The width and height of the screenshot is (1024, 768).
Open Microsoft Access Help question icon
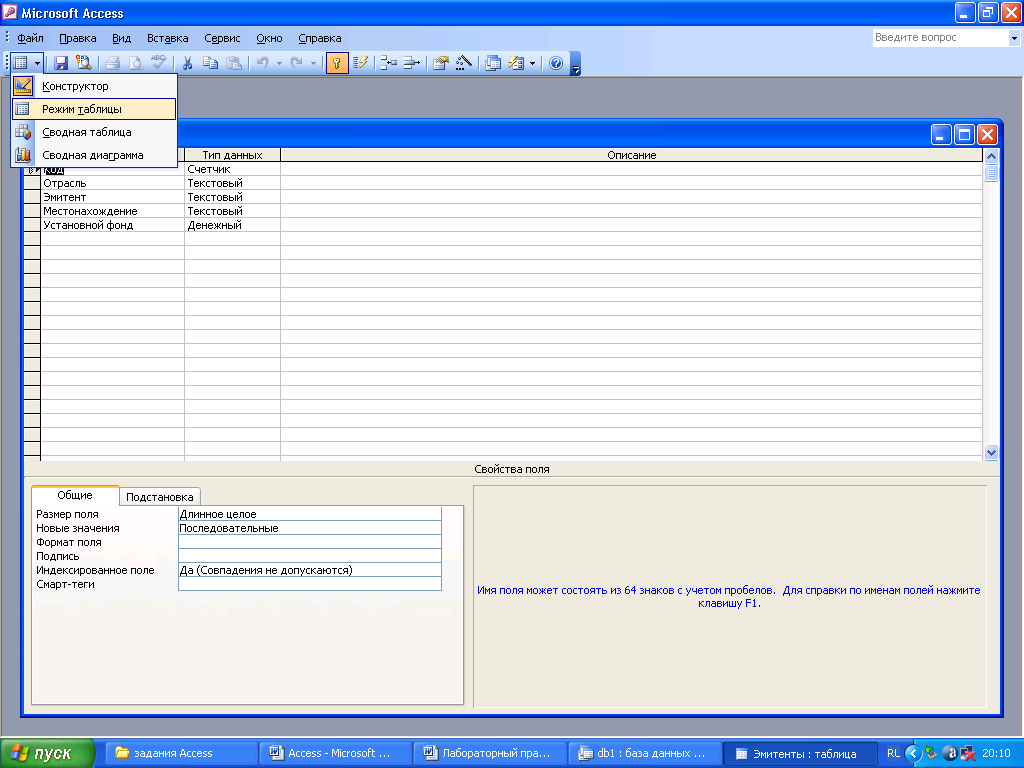click(x=556, y=63)
